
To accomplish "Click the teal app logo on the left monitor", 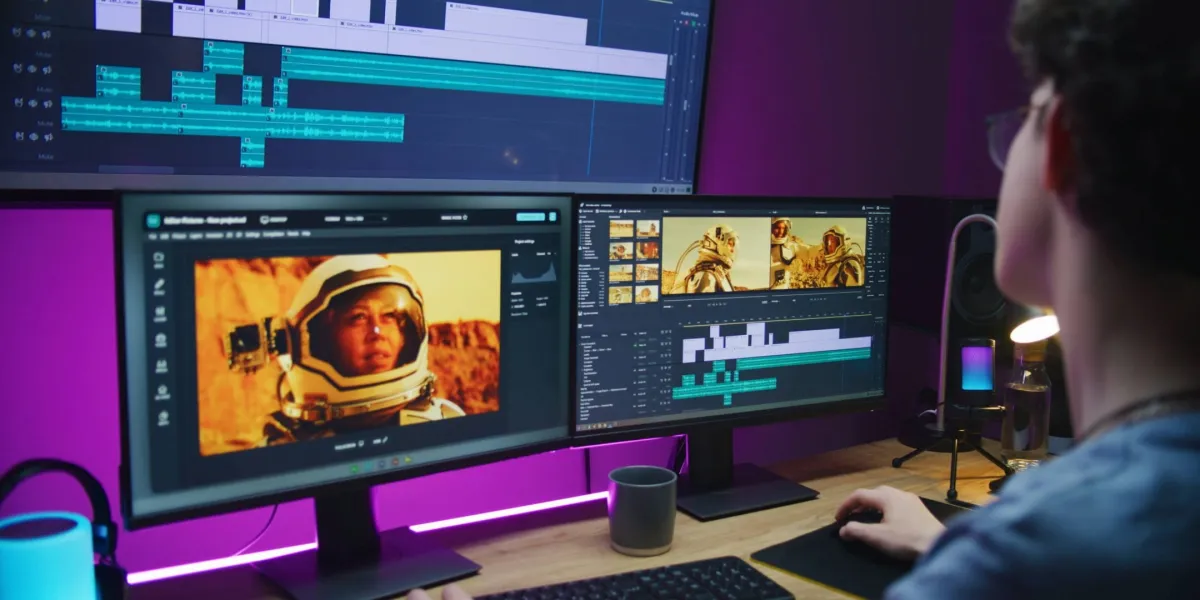I will [153, 221].
